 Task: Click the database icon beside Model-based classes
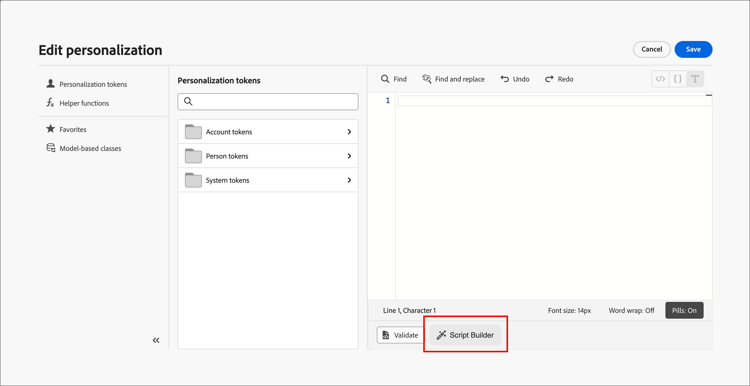tap(50, 148)
